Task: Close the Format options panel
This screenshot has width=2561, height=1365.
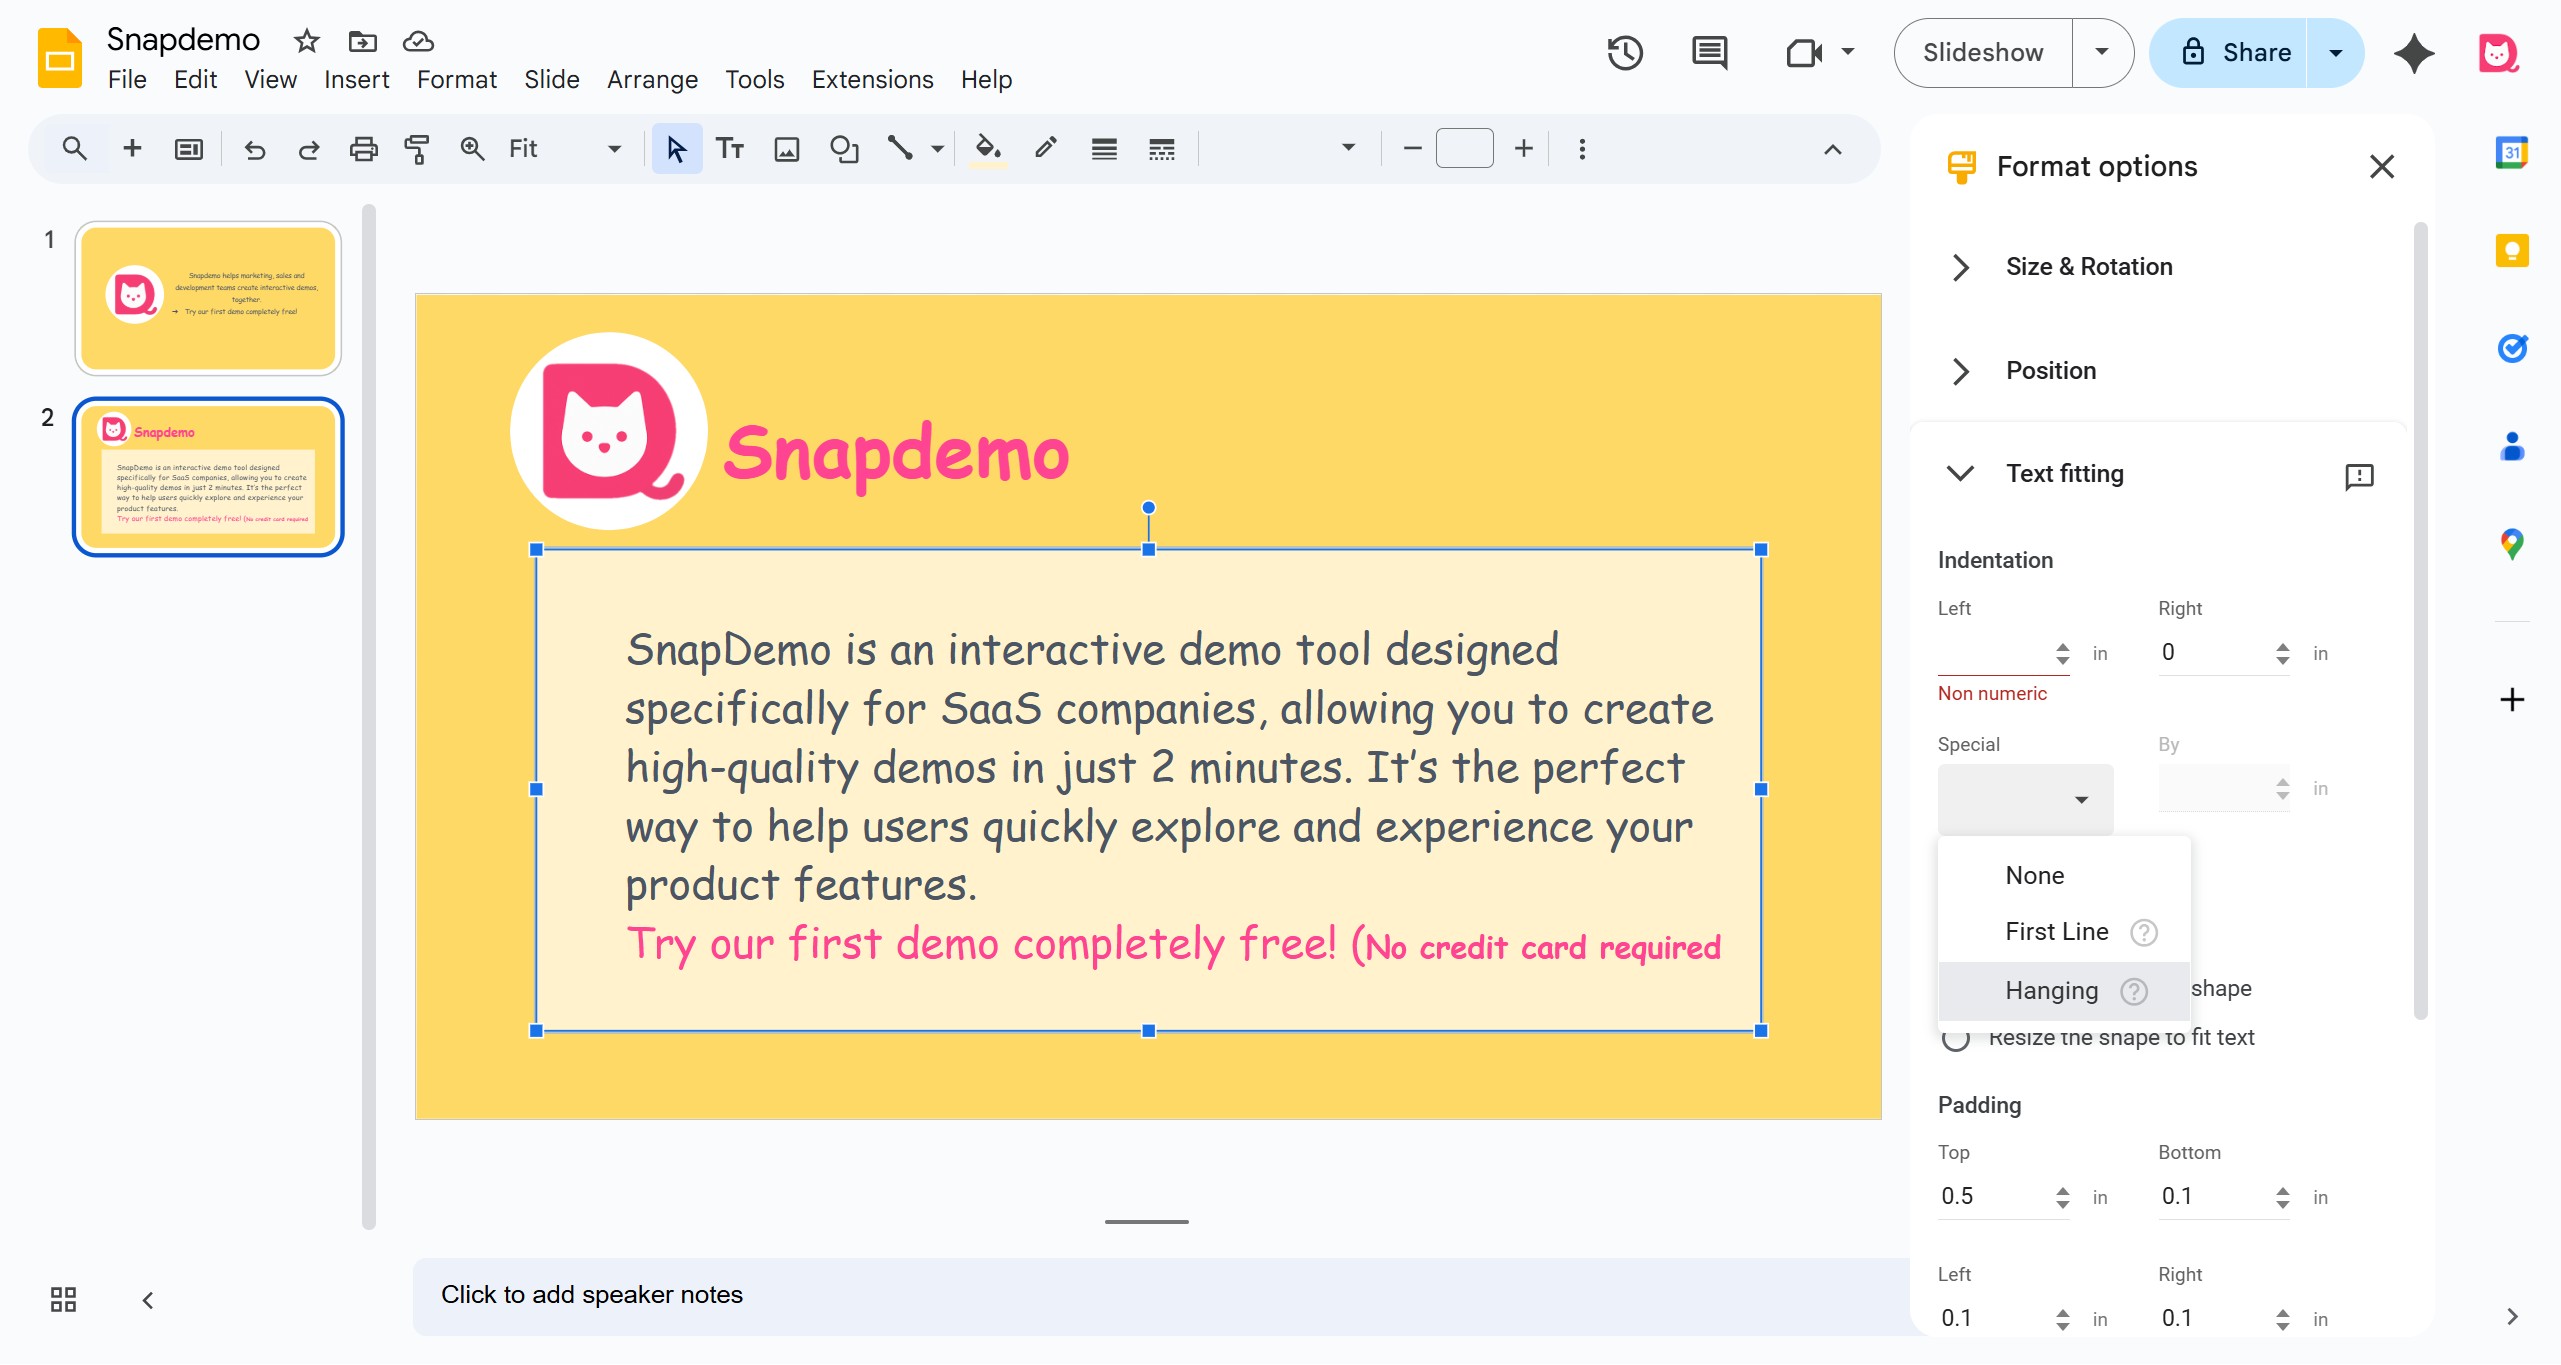Action: pos(2381,167)
